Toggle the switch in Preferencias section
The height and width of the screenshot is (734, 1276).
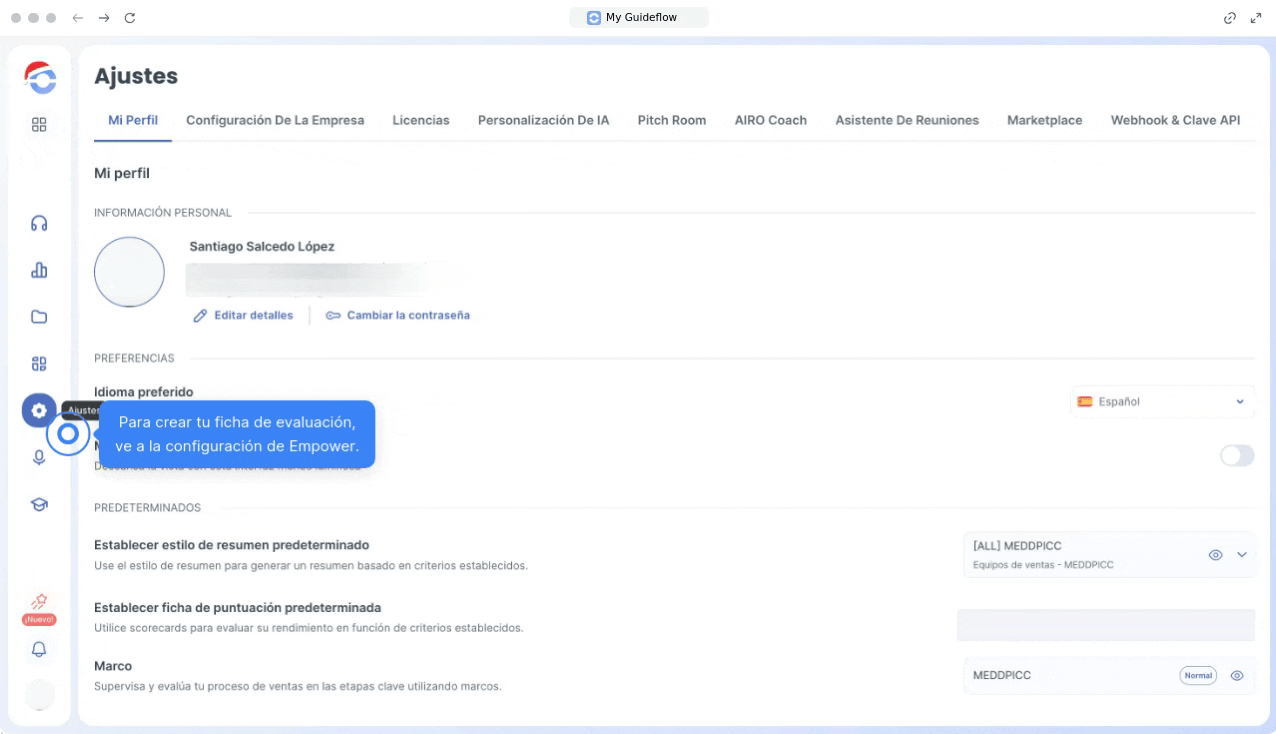[x=1236, y=456]
